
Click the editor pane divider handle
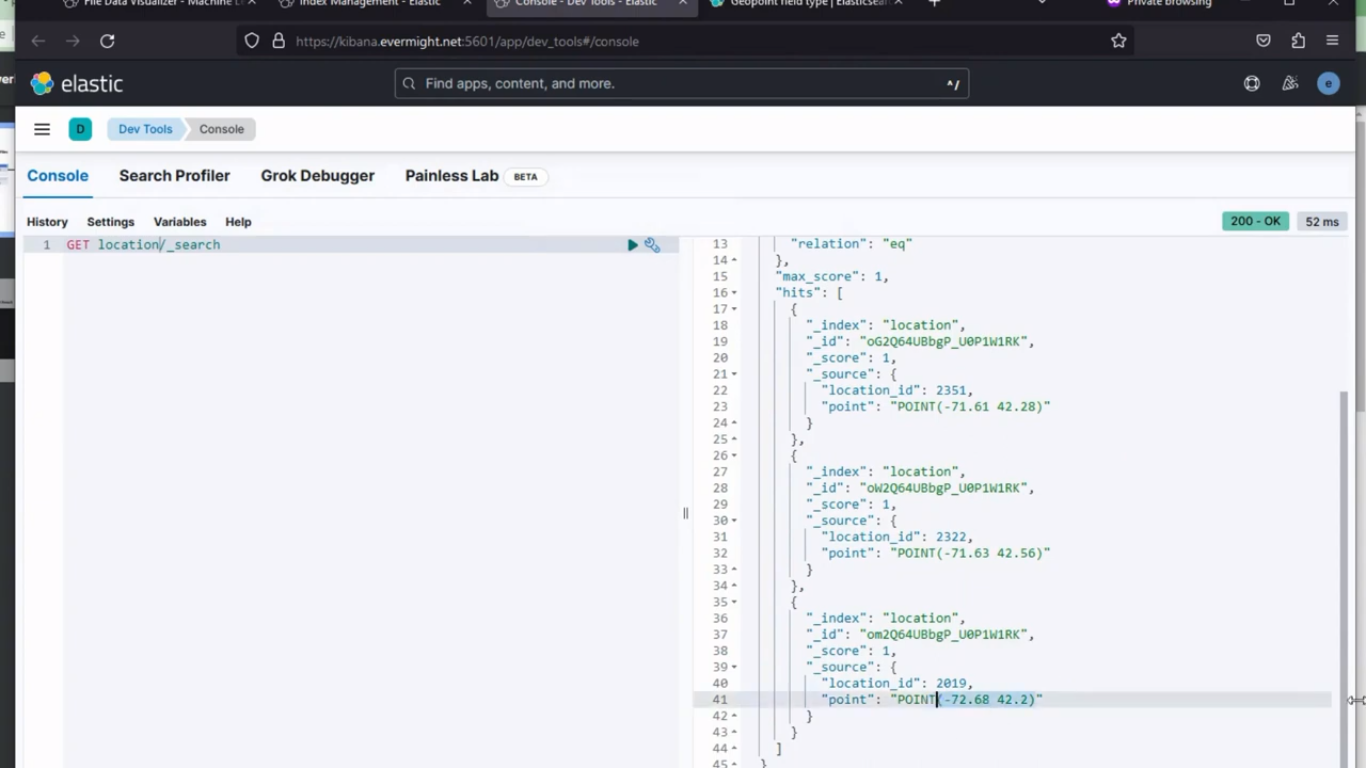pyautogui.click(x=685, y=513)
